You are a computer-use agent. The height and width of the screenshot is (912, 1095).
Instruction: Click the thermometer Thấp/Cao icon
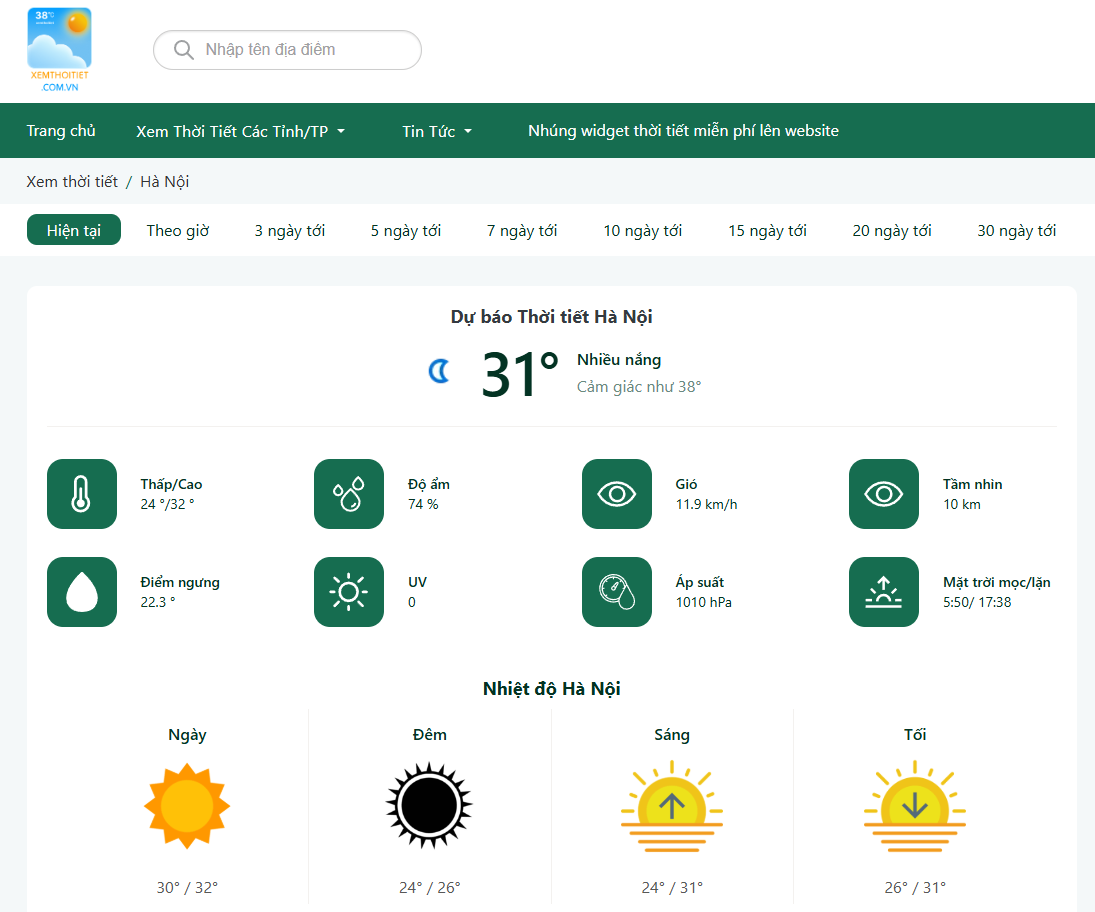(x=82, y=494)
